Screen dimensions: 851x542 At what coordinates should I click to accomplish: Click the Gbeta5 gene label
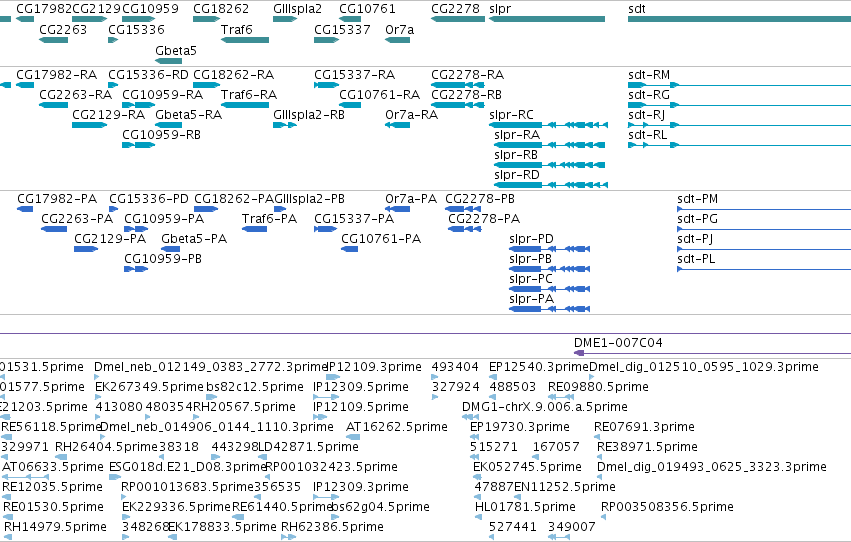point(176,50)
